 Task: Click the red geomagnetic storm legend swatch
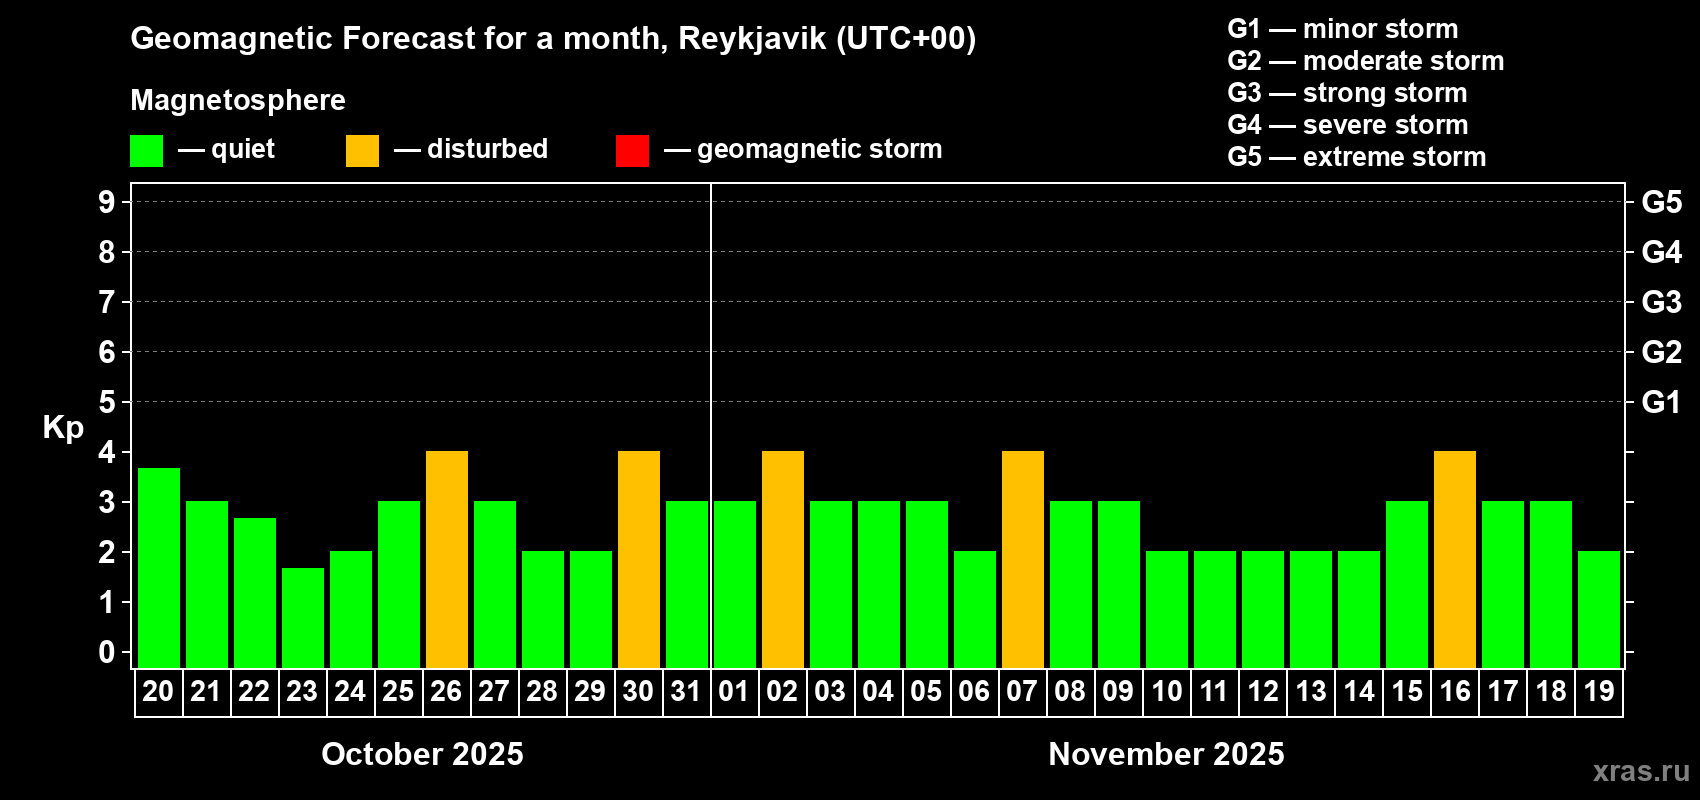[632, 151]
